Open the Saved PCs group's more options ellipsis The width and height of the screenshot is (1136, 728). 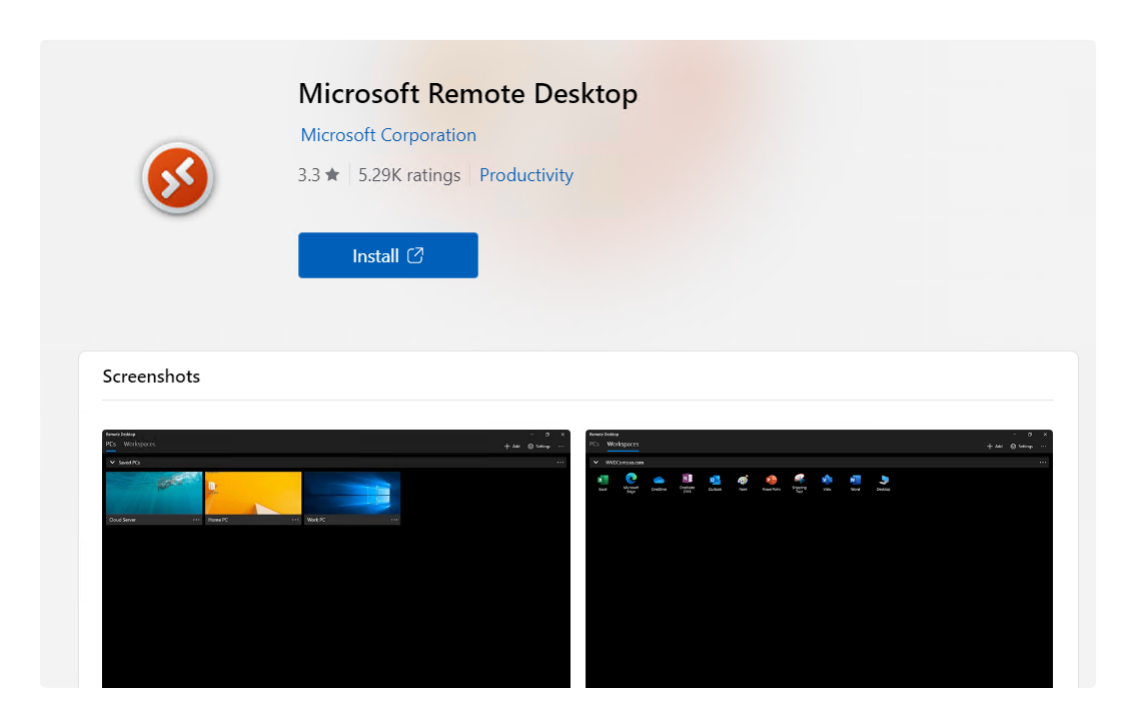[560, 462]
